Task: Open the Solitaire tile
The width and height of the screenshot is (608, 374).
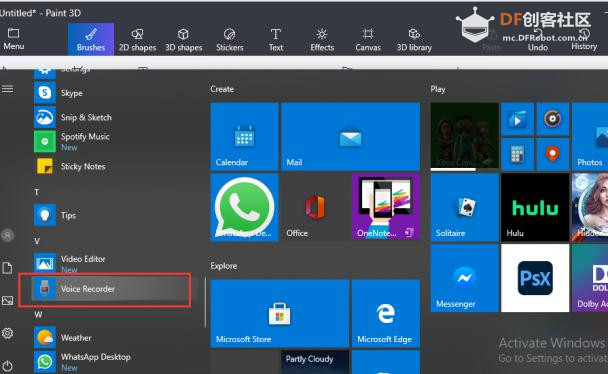Action: pyautogui.click(x=465, y=207)
